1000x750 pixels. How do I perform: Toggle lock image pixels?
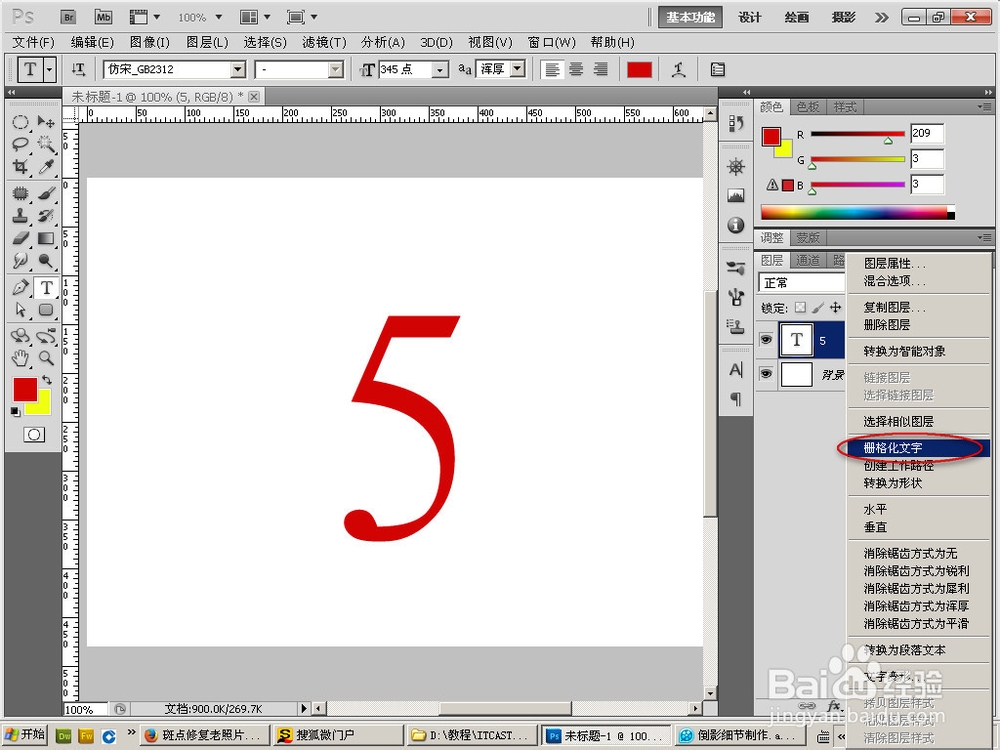(x=818, y=307)
